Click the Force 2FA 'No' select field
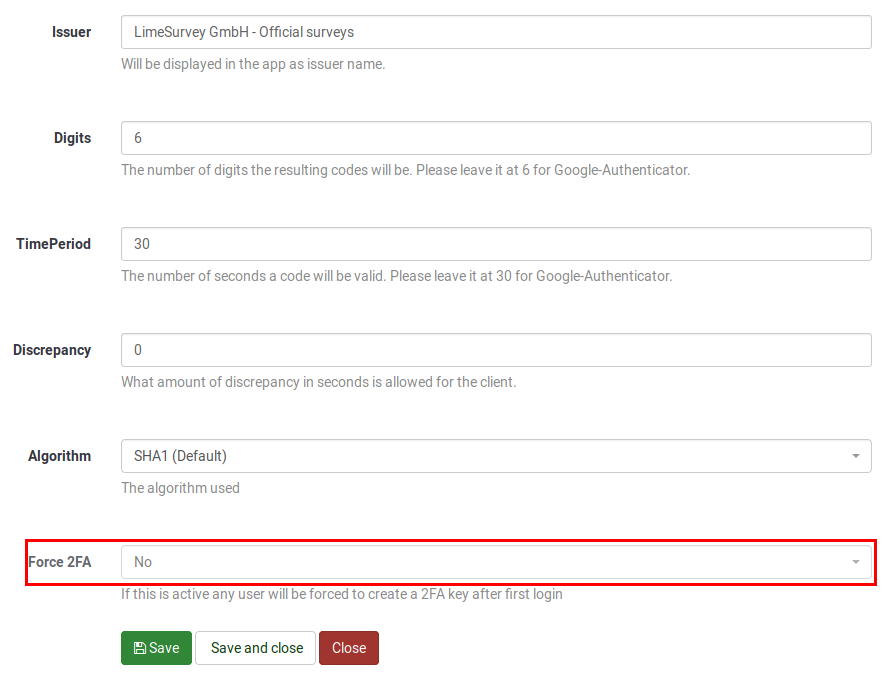The width and height of the screenshot is (886, 679). [x=496, y=562]
